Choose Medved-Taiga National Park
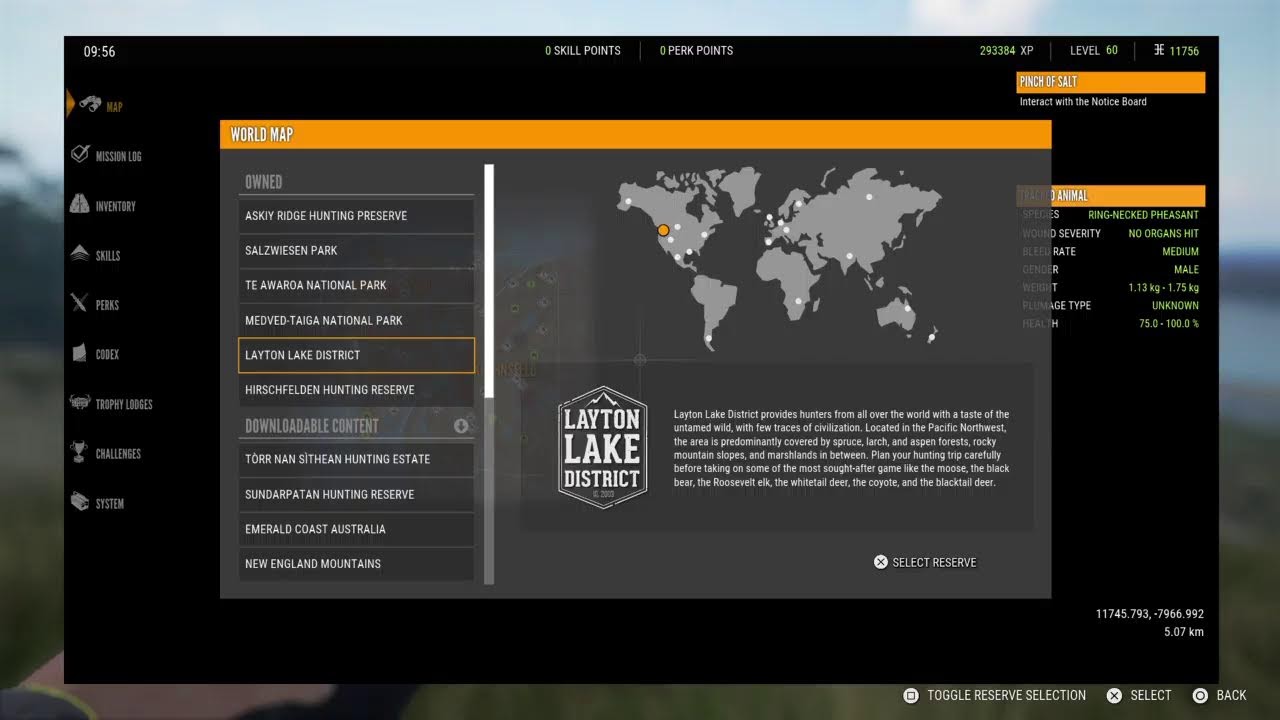 [356, 320]
